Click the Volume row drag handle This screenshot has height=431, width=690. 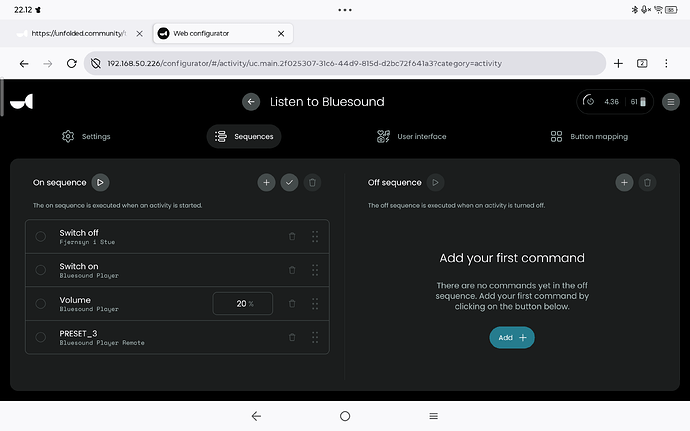tap(315, 304)
